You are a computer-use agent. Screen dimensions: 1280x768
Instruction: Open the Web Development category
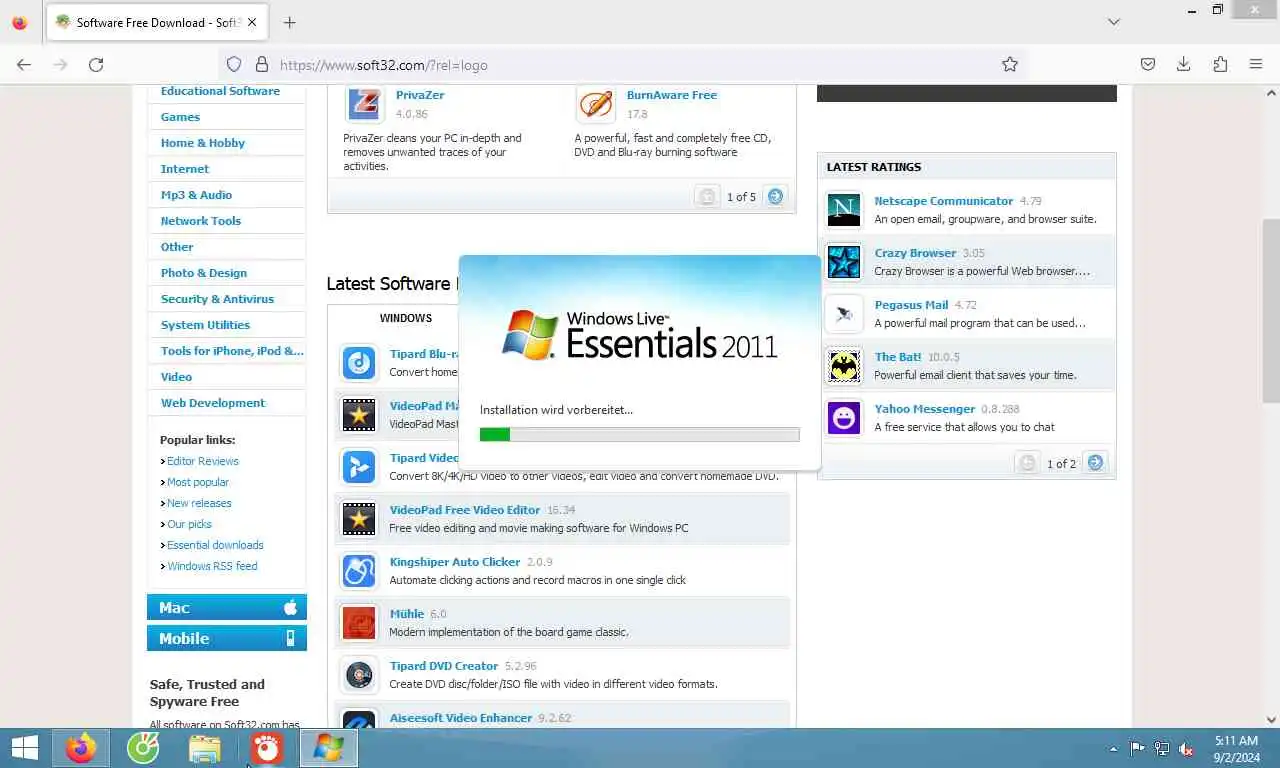pos(213,403)
